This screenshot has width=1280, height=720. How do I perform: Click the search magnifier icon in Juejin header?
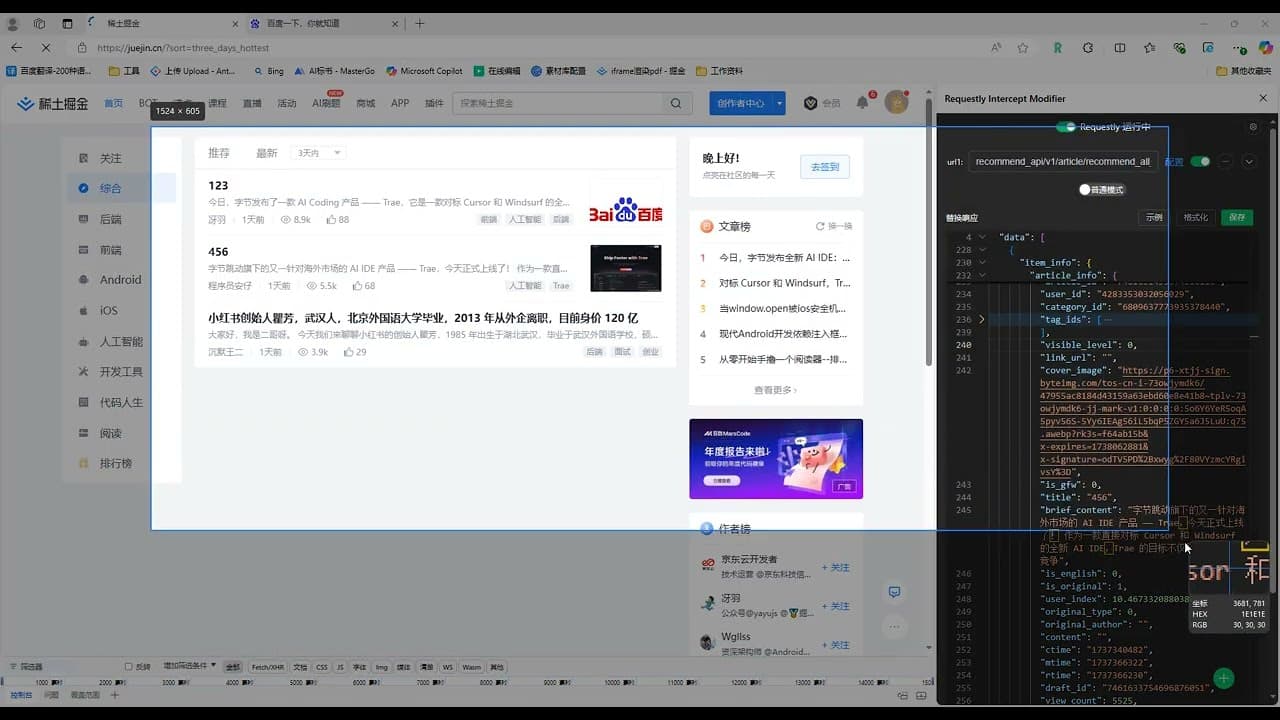(676, 103)
